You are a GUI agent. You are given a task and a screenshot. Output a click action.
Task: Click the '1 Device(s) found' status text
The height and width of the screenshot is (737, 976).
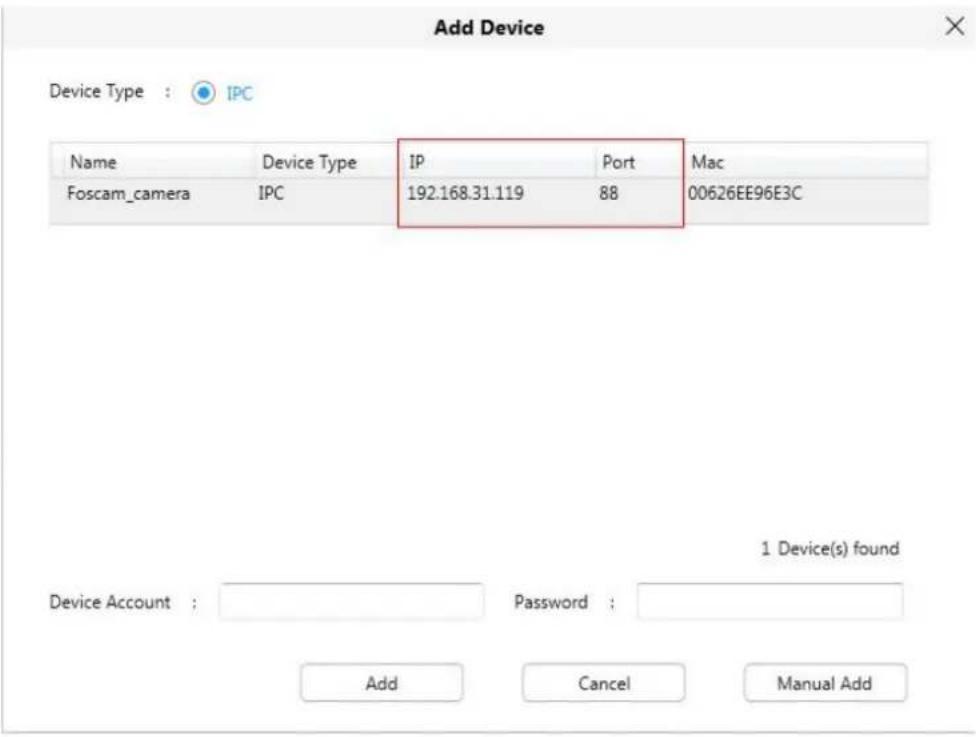[x=830, y=548]
